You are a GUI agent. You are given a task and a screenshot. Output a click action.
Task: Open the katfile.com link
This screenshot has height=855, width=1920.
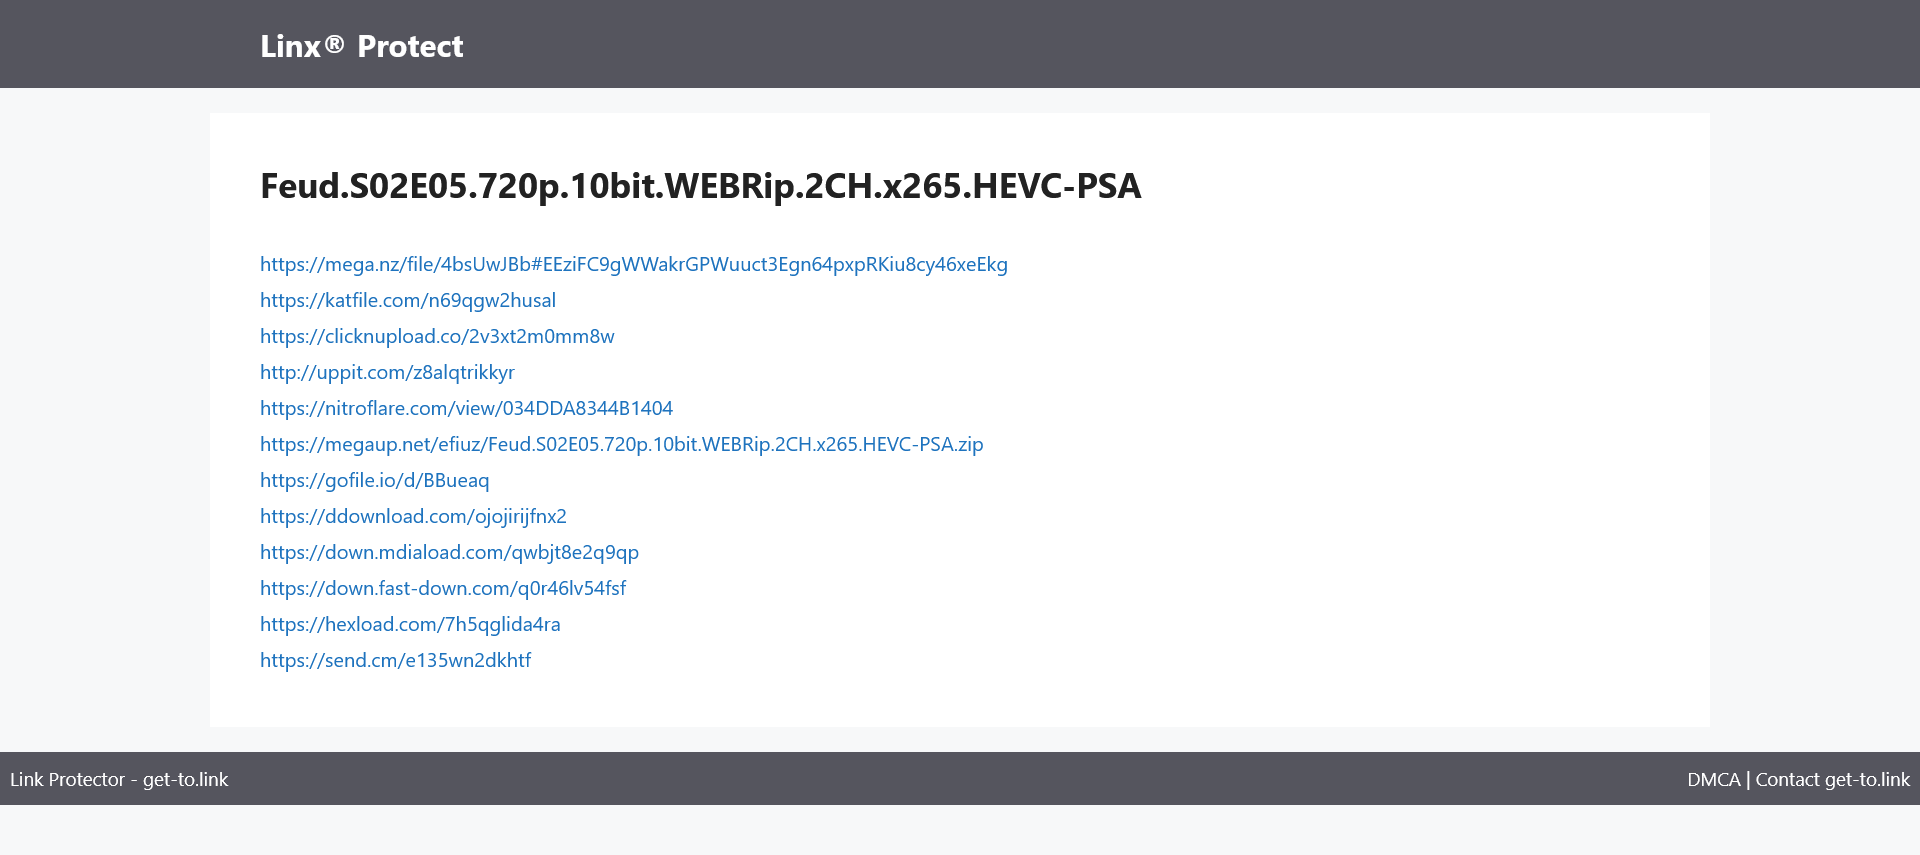click(407, 300)
